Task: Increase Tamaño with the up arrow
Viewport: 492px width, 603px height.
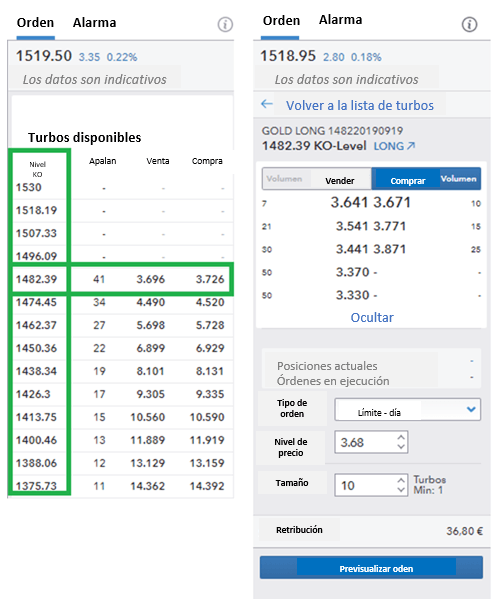Action: pos(401,480)
